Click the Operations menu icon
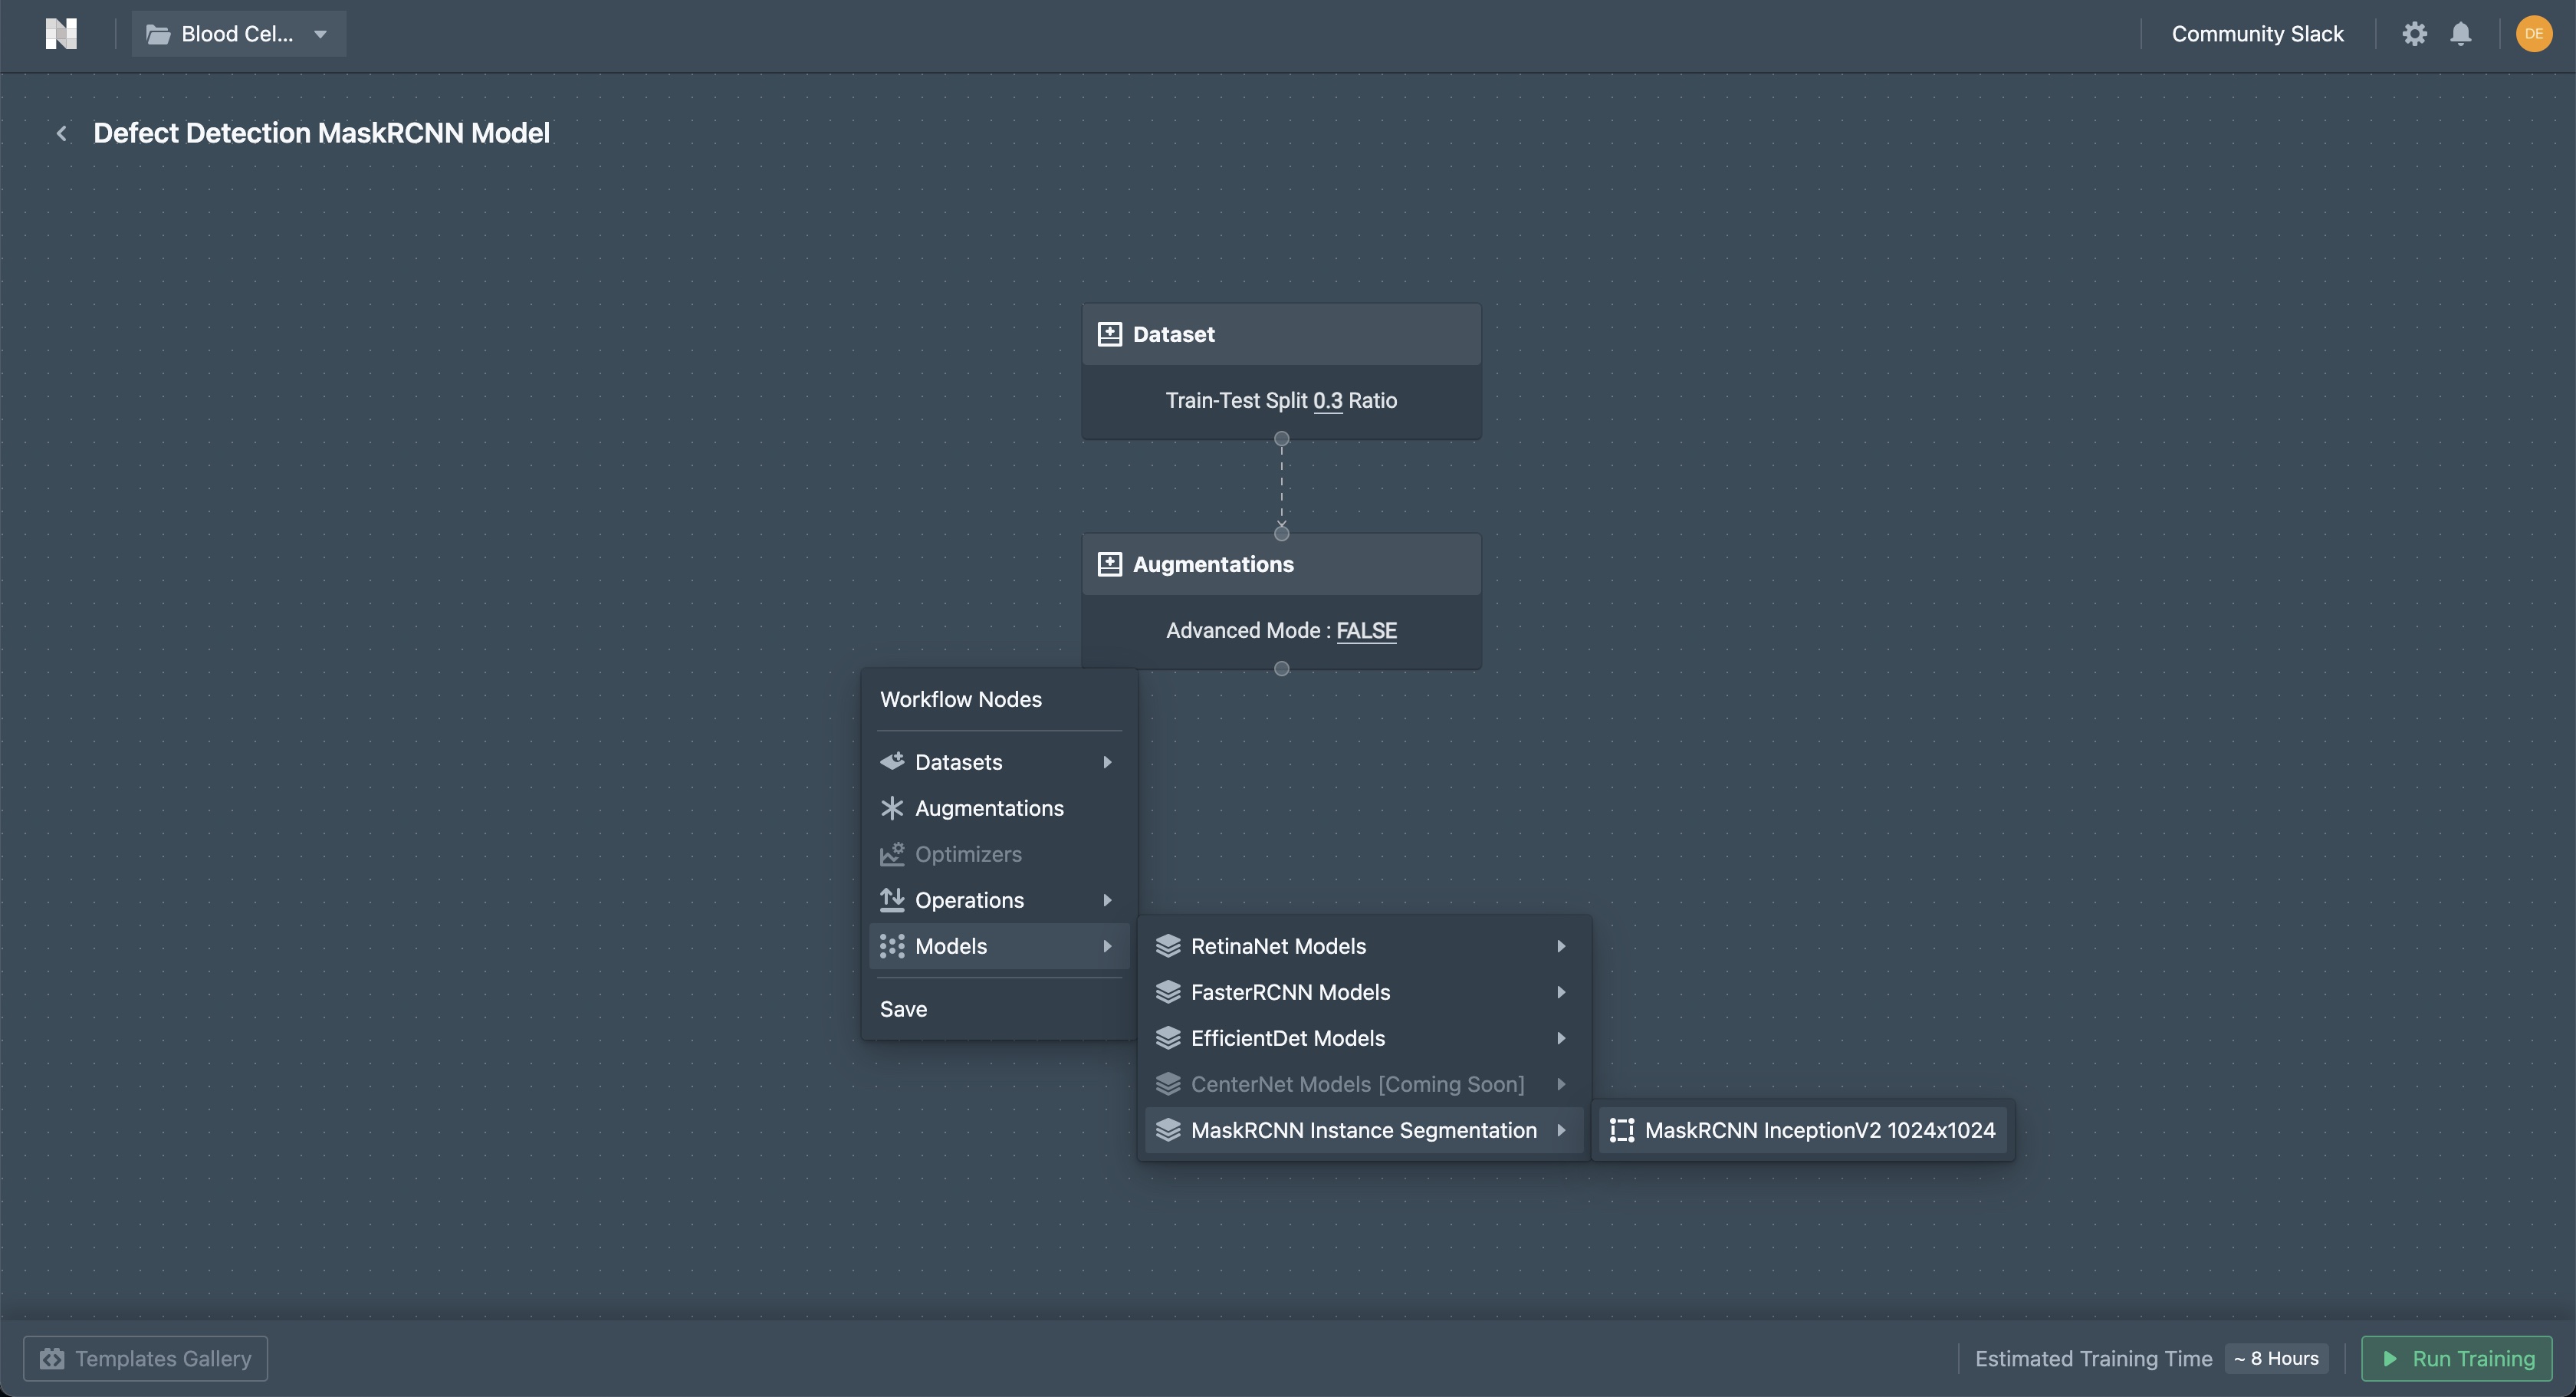Screen dimensions: 2576x1397 point(892,900)
